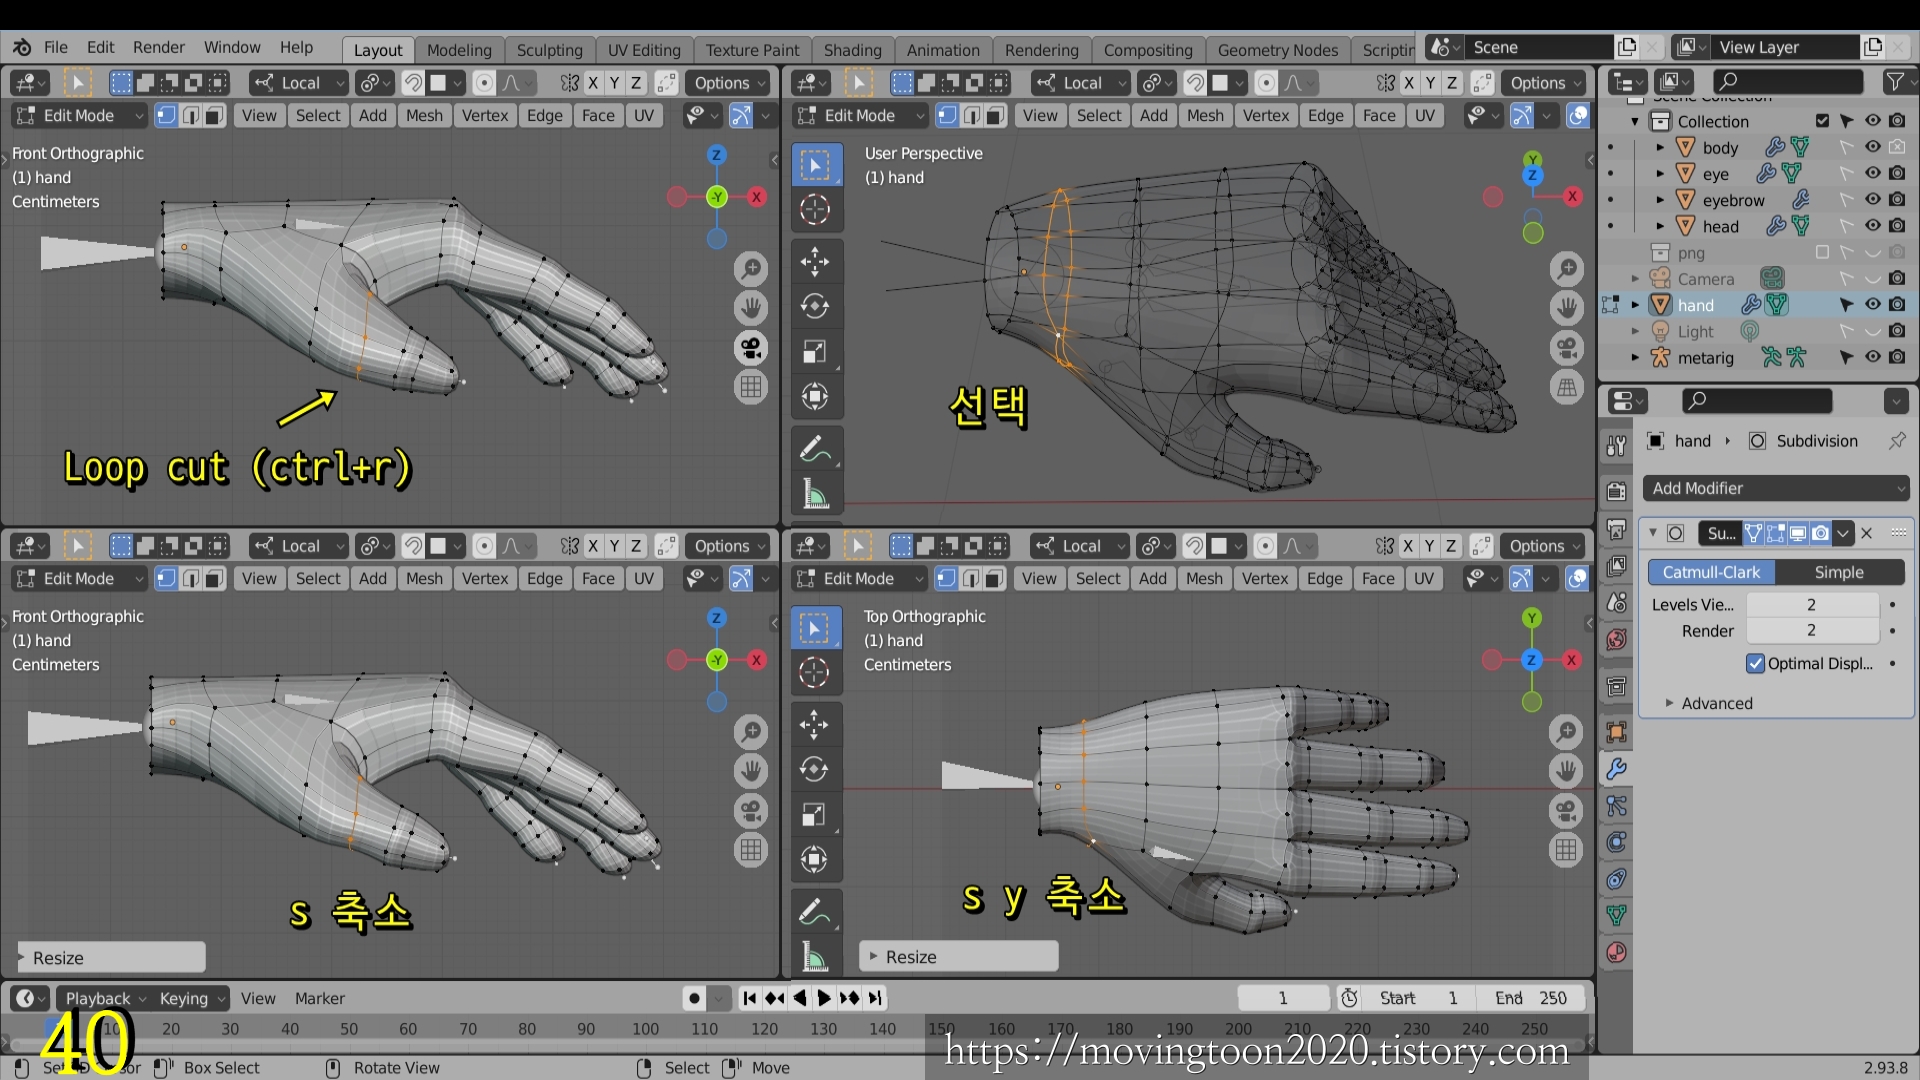This screenshot has width=1920, height=1080.
Task: Open Options dropdown in top-left viewport
Action: pos(729,83)
